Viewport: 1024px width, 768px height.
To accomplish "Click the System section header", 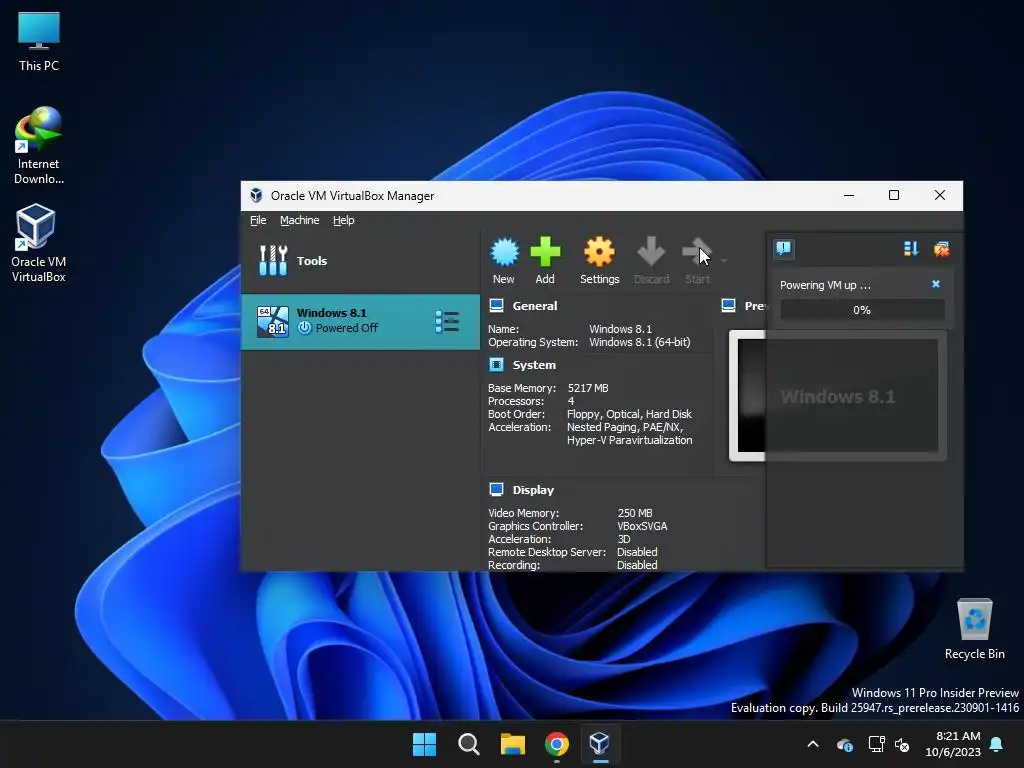I will (x=534, y=365).
